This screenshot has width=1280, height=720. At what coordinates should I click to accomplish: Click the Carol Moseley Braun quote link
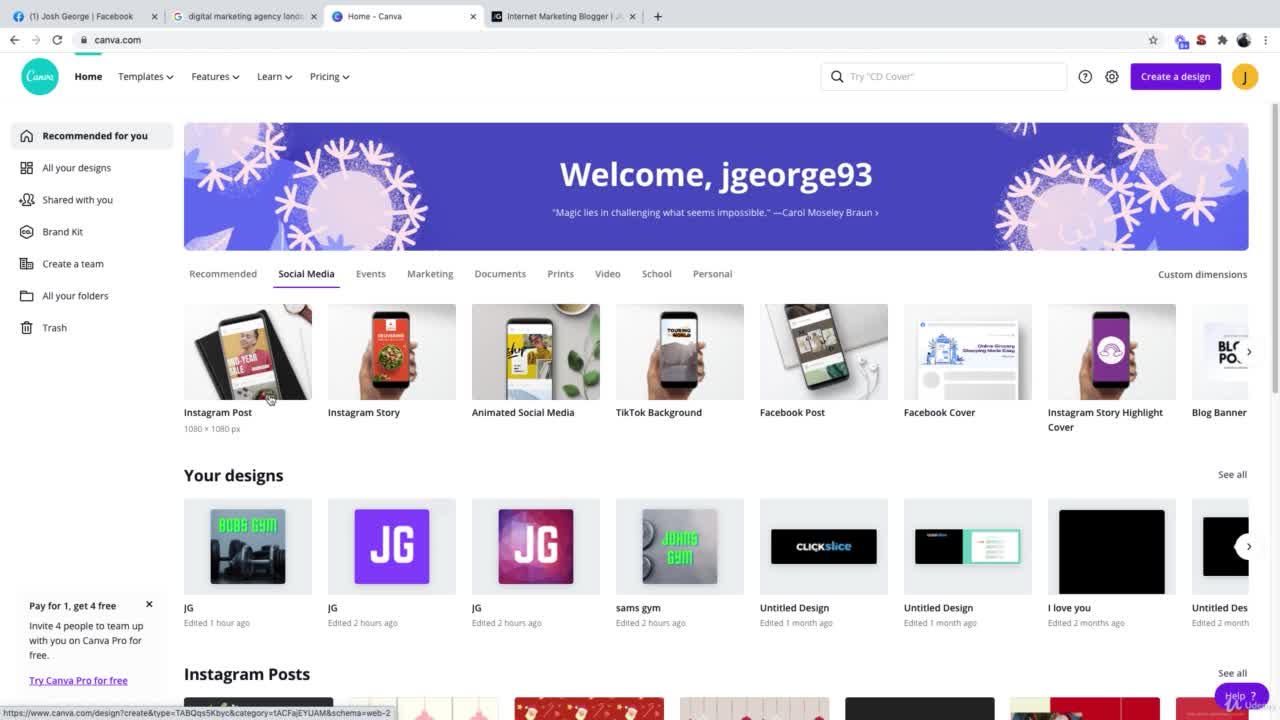pos(715,212)
